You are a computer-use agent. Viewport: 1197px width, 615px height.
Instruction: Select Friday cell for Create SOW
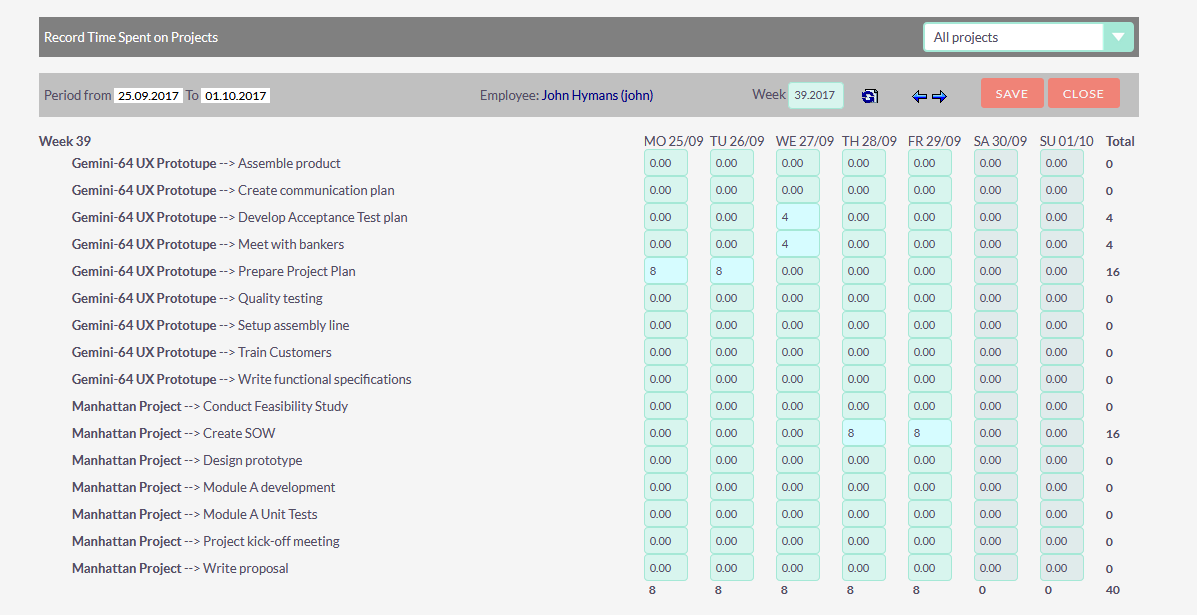click(930, 433)
